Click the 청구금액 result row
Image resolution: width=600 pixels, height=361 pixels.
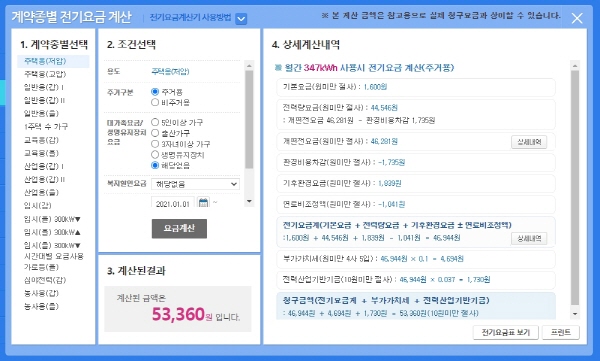point(416,306)
